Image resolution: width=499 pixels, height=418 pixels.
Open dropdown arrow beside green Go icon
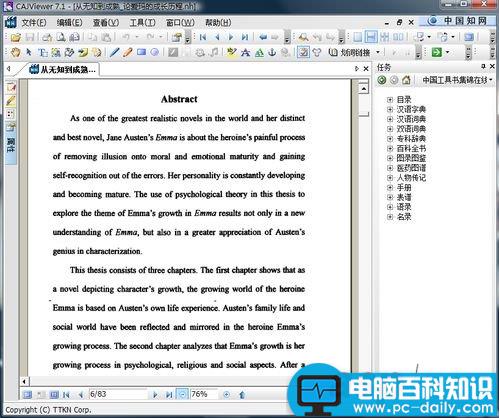click(x=447, y=52)
